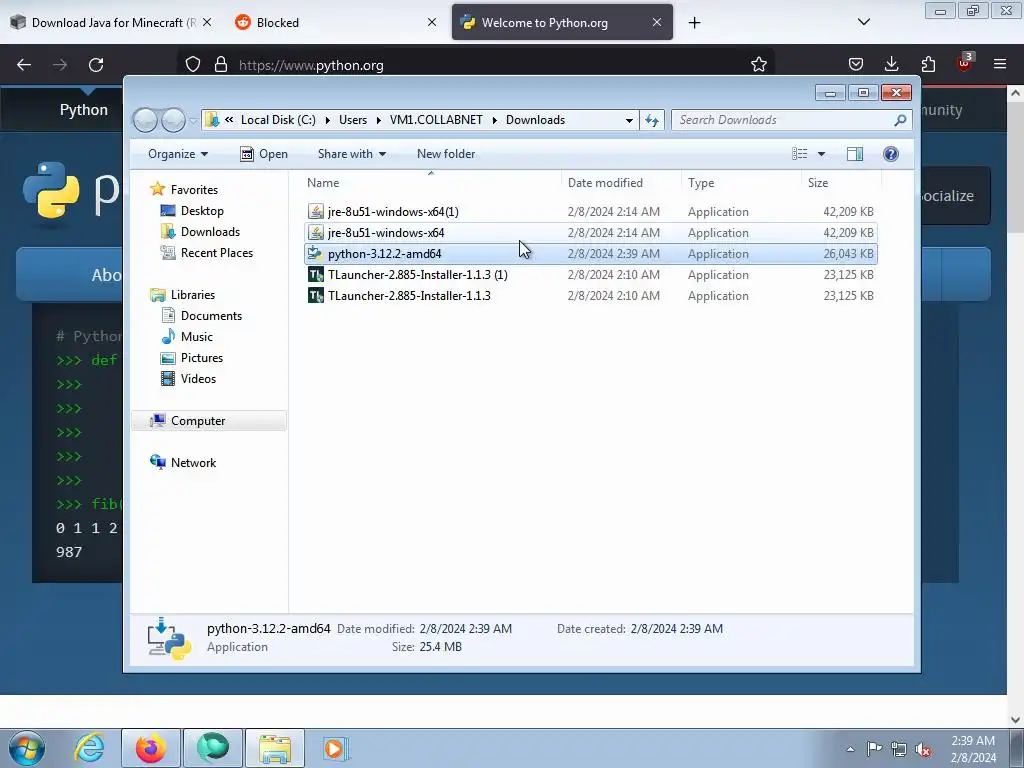Open the list all tabs dropdown
This screenshot has width=1024, height=768.
(864, 22)
